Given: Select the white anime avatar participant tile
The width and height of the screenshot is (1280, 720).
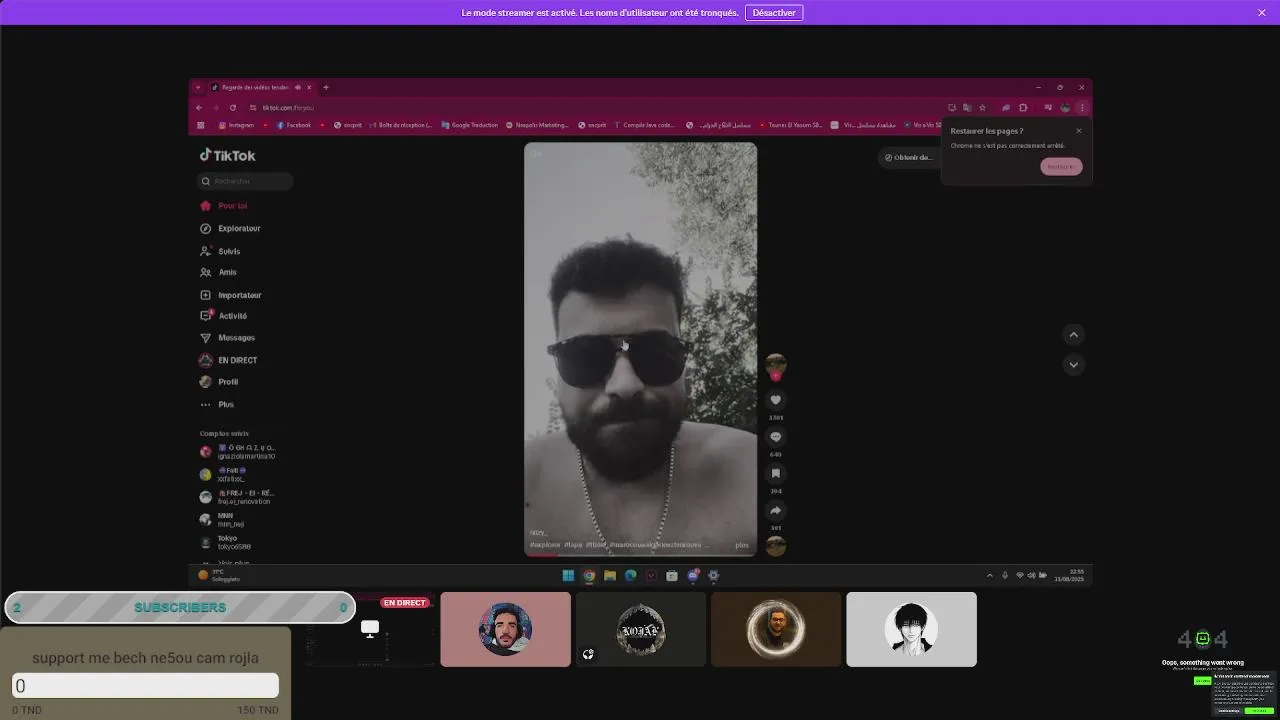Looking at the screenshot, I should coord(911,629).
